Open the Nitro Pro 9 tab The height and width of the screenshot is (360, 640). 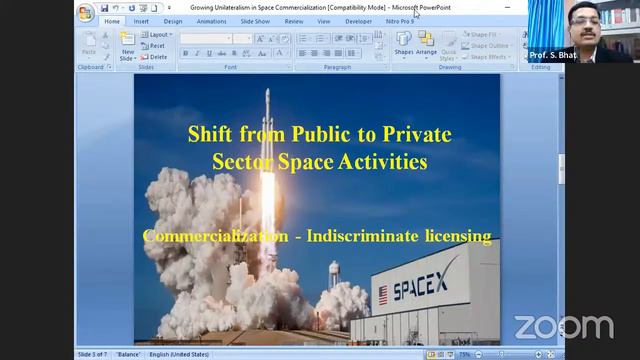point(400,21)
